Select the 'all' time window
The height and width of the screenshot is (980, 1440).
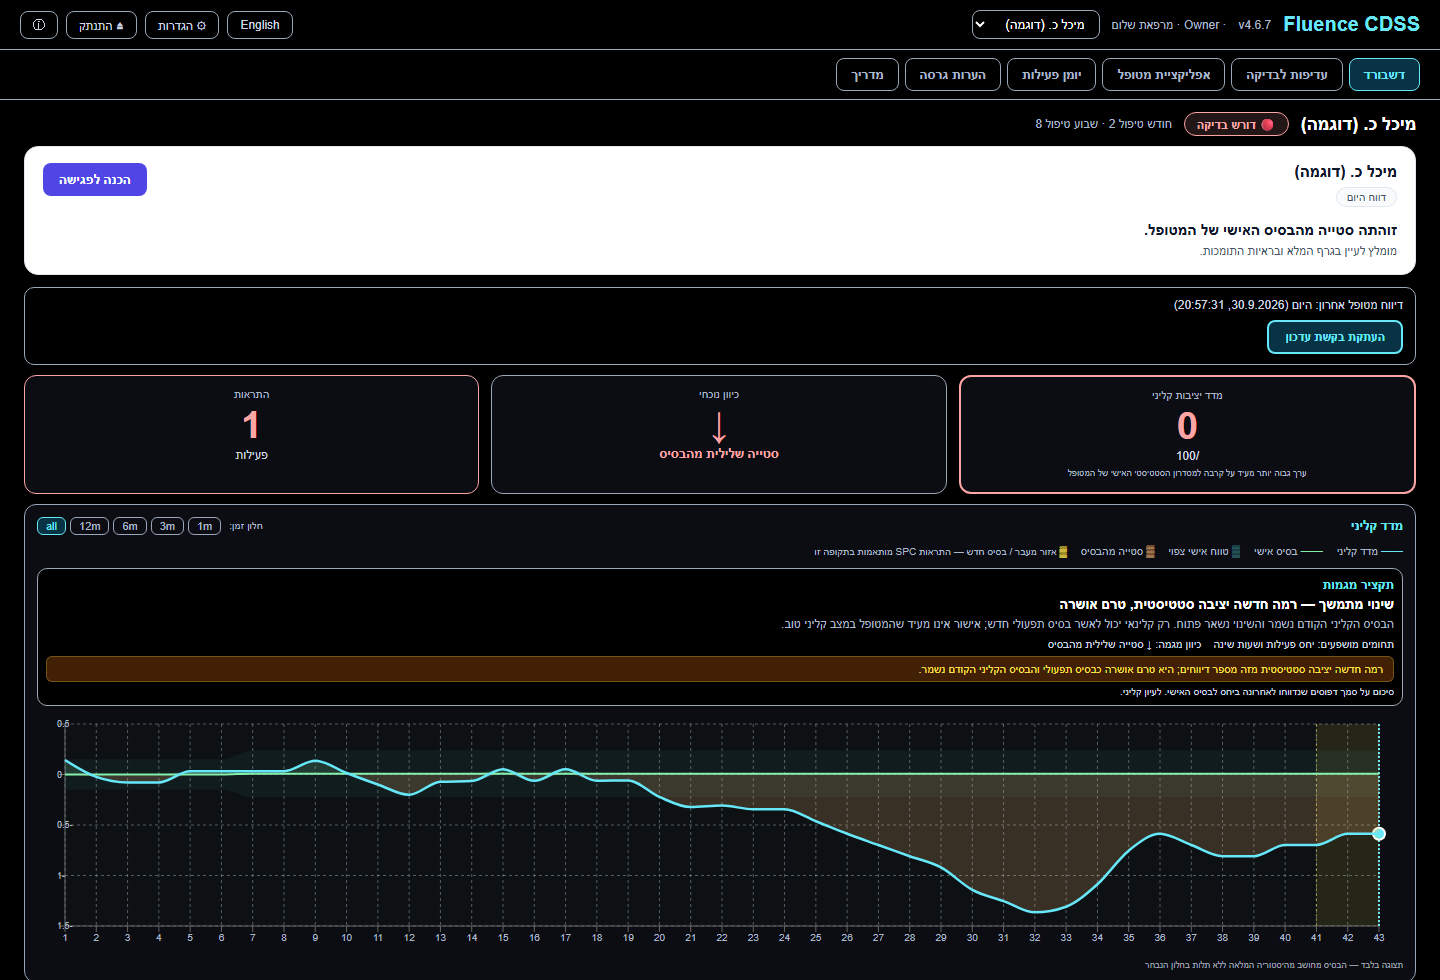(x=52, y=526)
